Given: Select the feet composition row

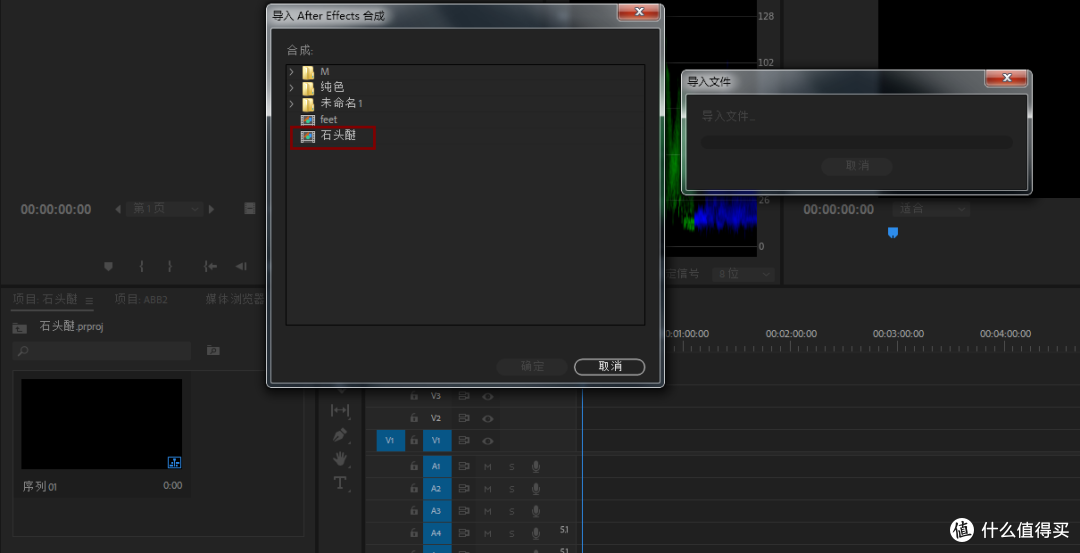Looking at the screenshot, I should (x=465, y=120).
